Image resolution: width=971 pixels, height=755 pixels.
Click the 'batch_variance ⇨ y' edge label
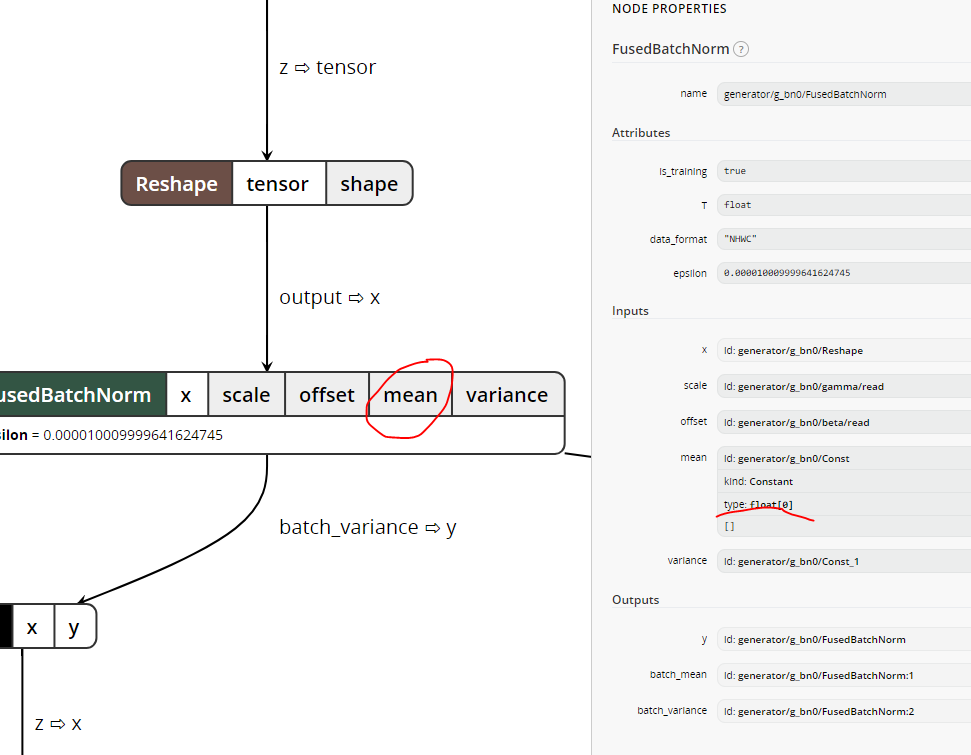(368, 527)
